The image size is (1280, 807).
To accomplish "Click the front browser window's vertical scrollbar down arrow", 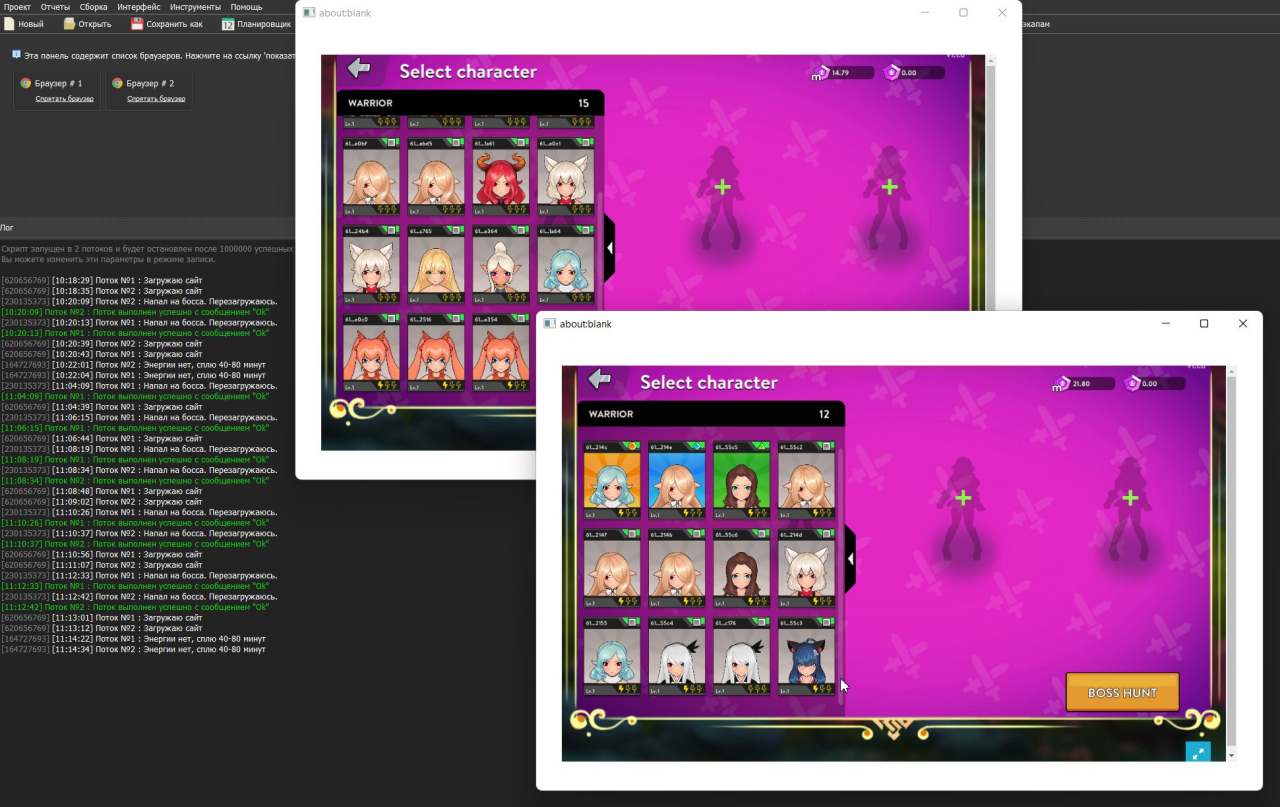I will point(1231,755).
